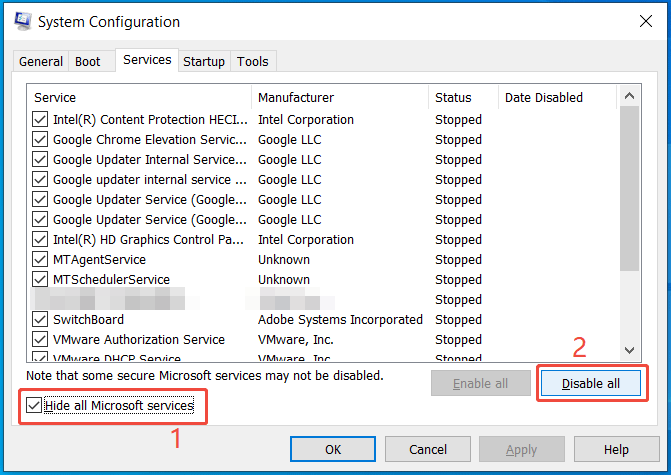Uncheck VMware Authorization Service checkbox
This screenshot has width=671, height=475.
[x=40, y=340]
